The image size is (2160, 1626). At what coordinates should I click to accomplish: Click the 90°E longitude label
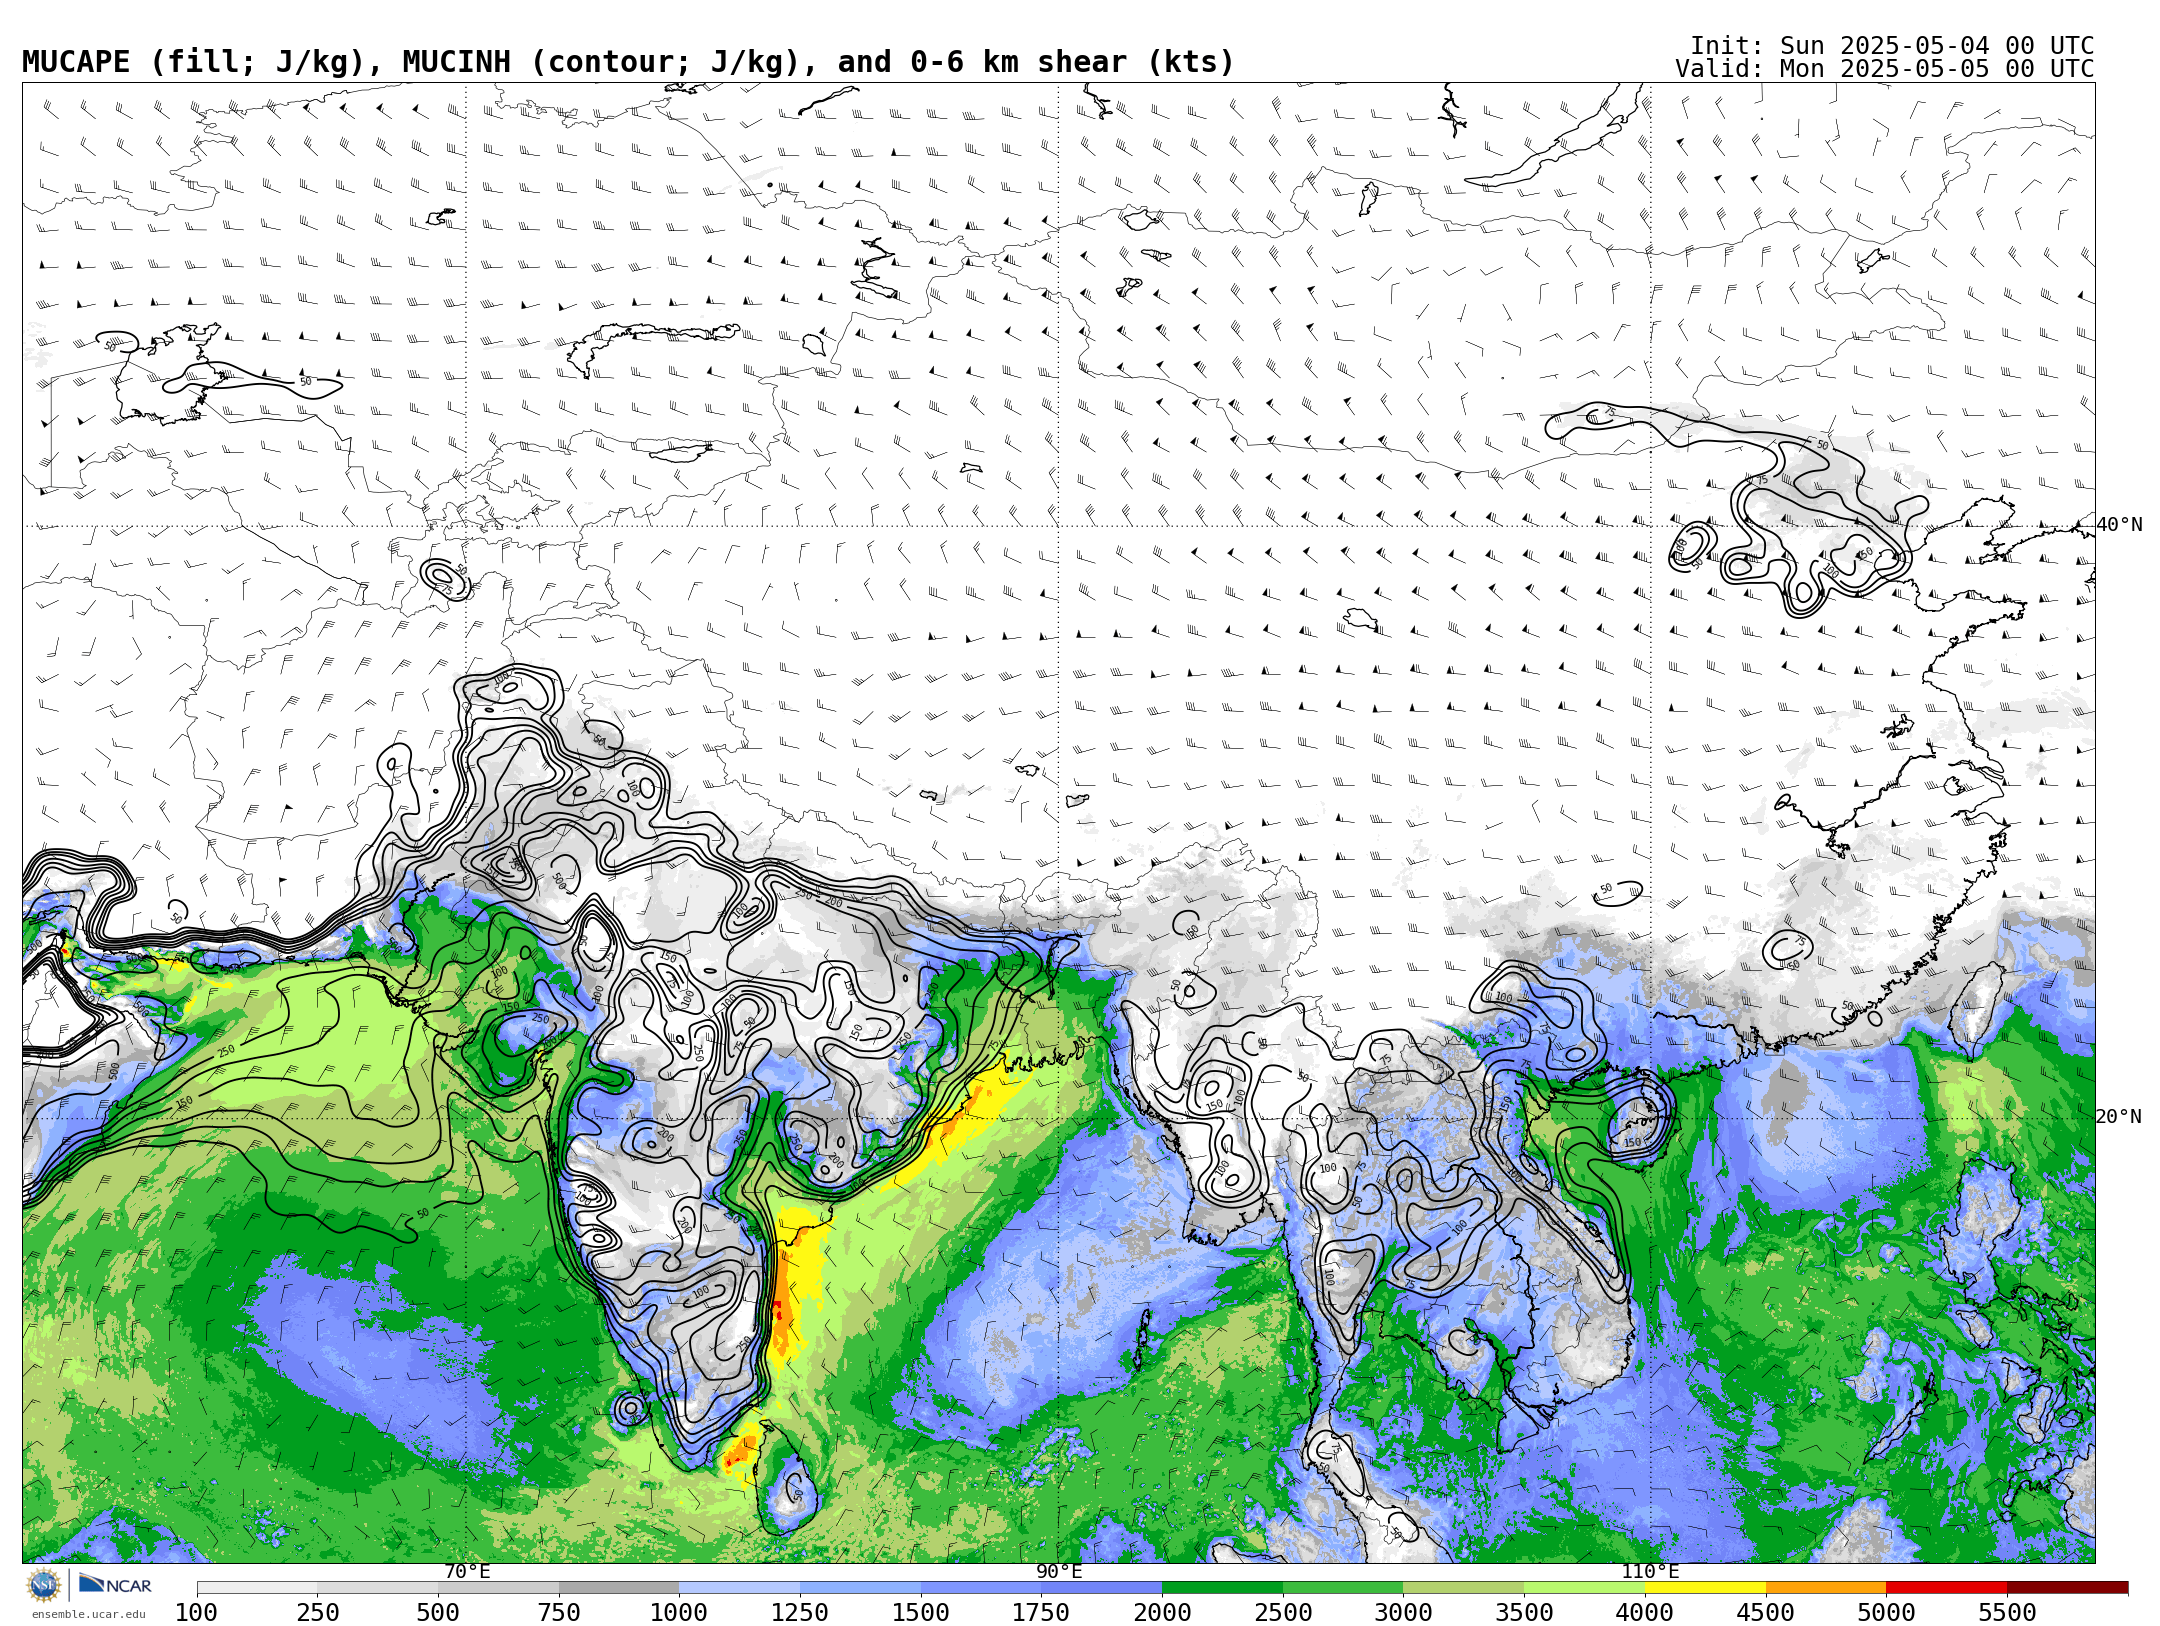[x=1059, y=1571]
